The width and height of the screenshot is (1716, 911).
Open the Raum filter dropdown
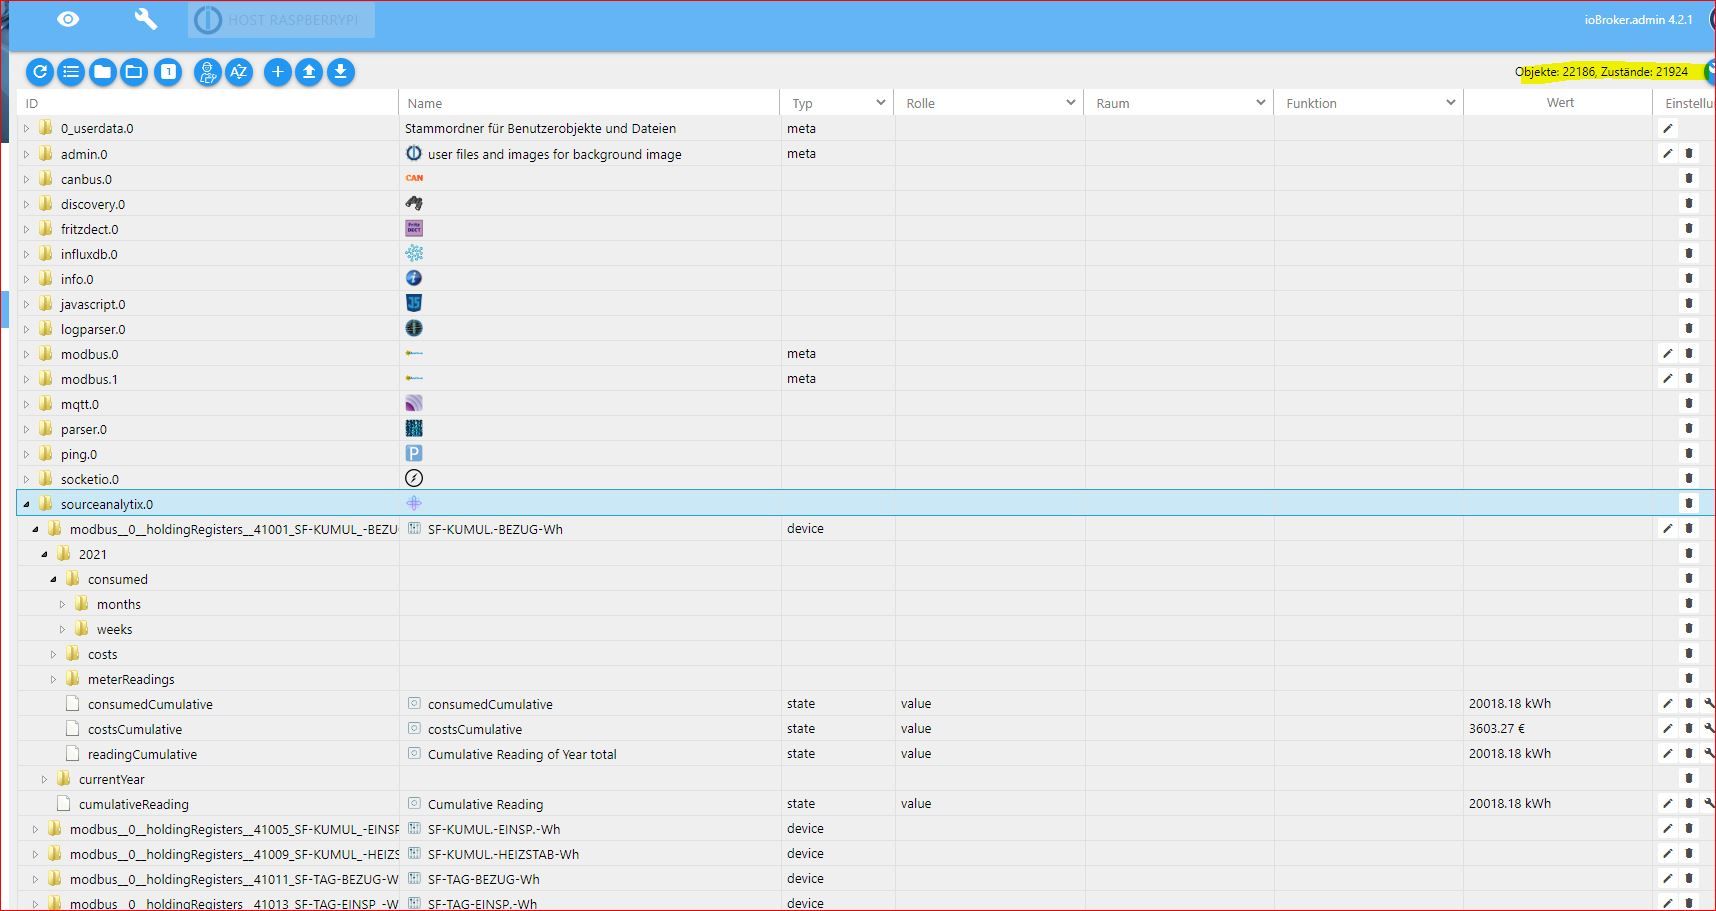click(x=1180, y=103)
